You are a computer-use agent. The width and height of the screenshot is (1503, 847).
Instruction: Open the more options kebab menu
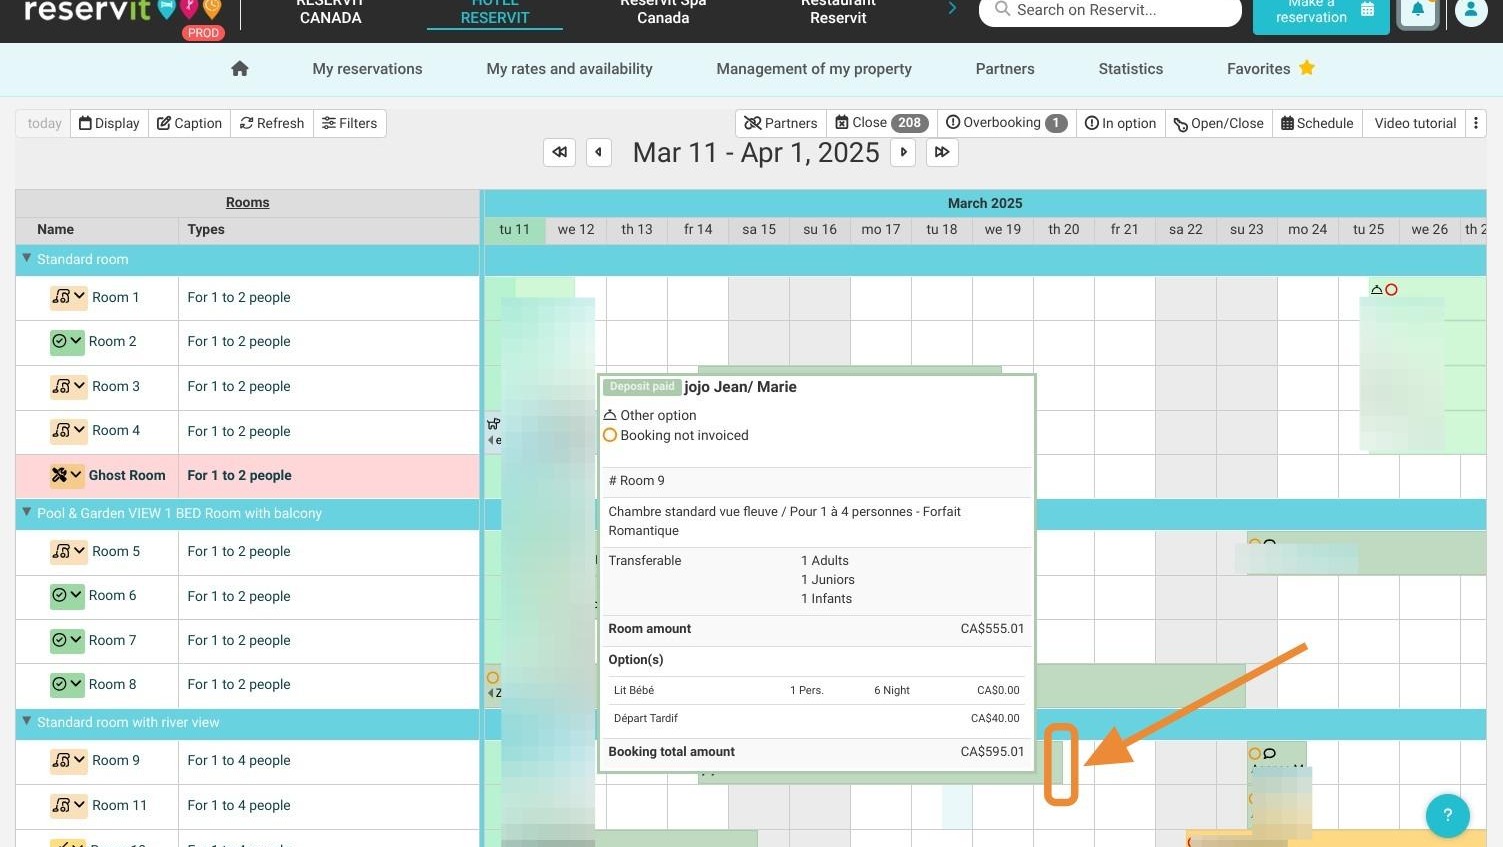click(x=1476, y=123)
